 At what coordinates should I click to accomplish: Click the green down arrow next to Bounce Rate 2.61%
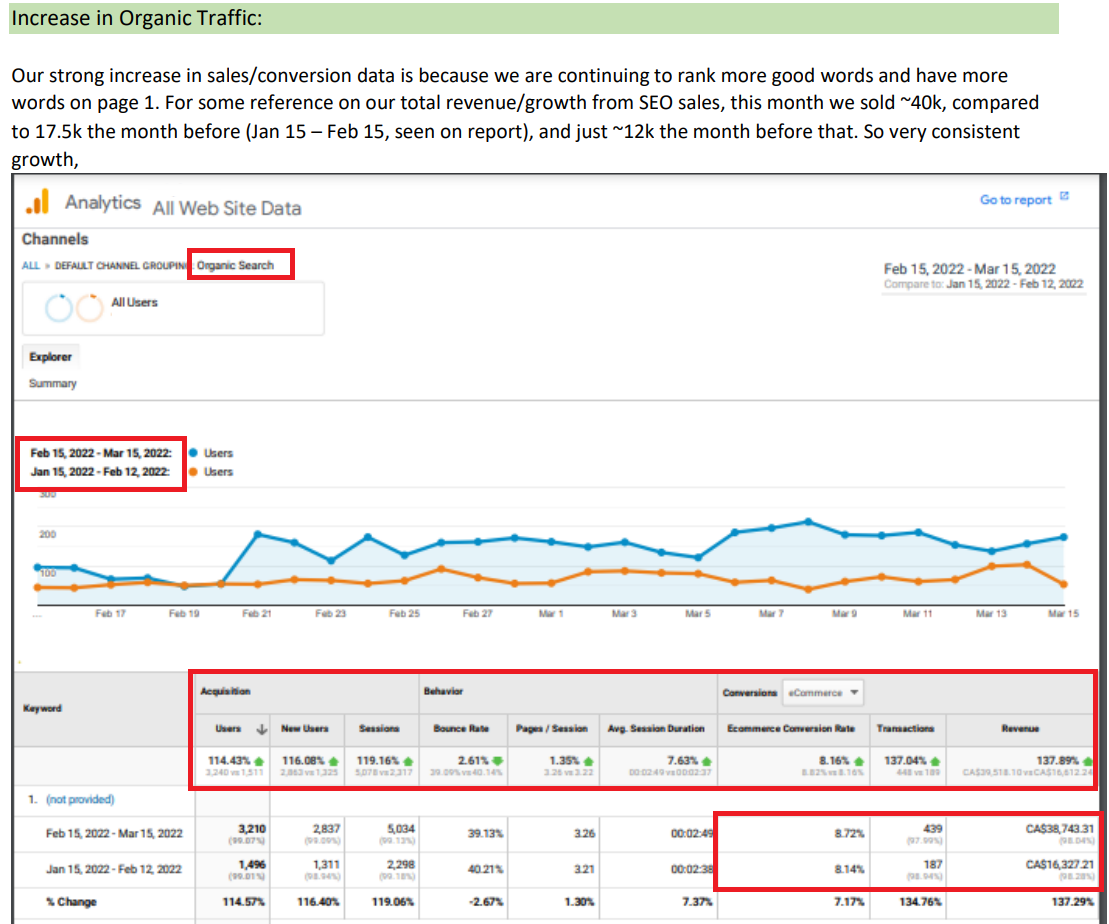(497, 761)
